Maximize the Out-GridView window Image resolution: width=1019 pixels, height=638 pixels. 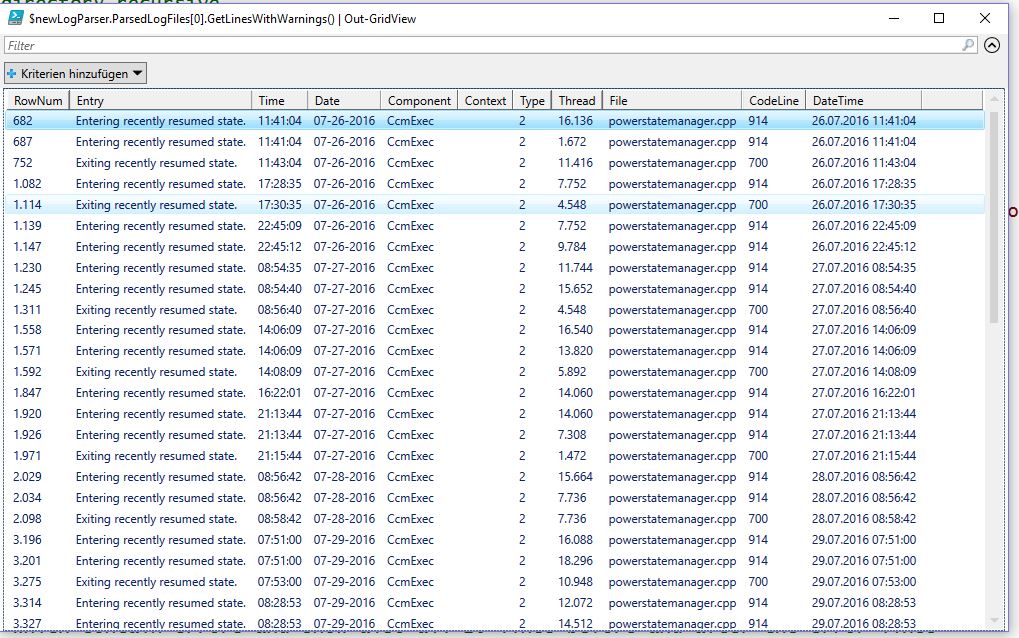click(938, 18)
